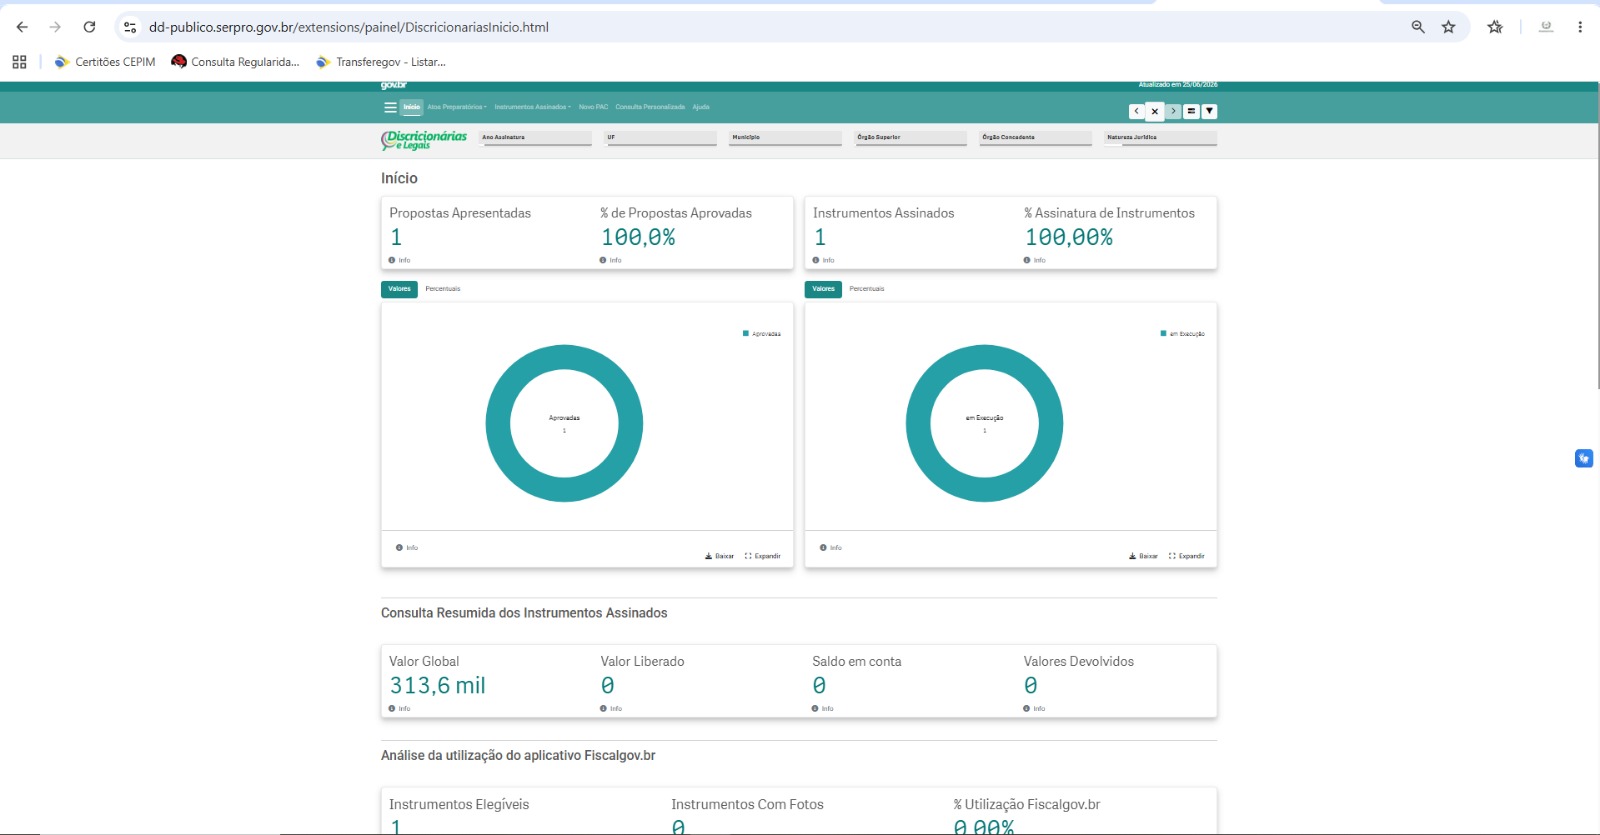
Task: Select Valores toggle above the left chart
Action: [399, 289]
